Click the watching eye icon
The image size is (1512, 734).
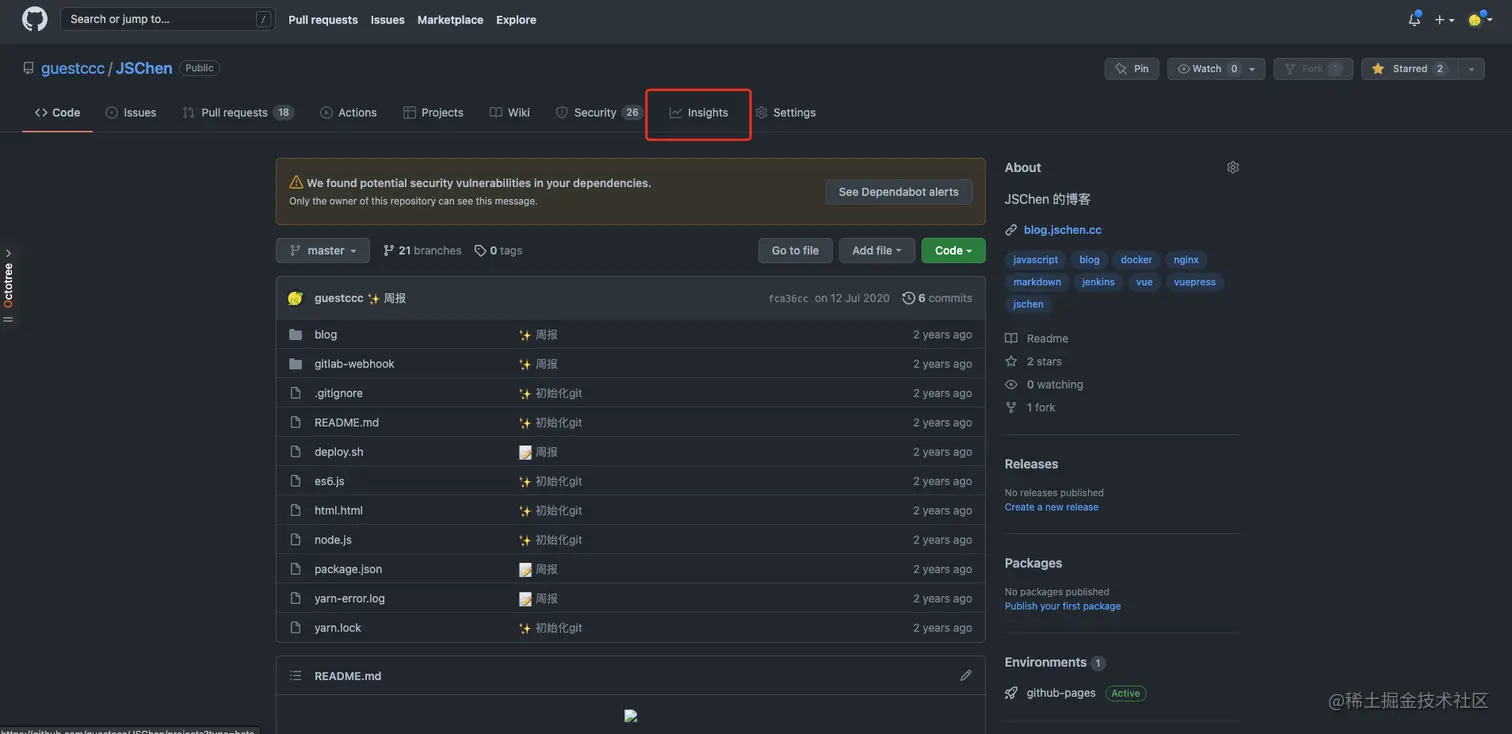[x=1011, y=384]
